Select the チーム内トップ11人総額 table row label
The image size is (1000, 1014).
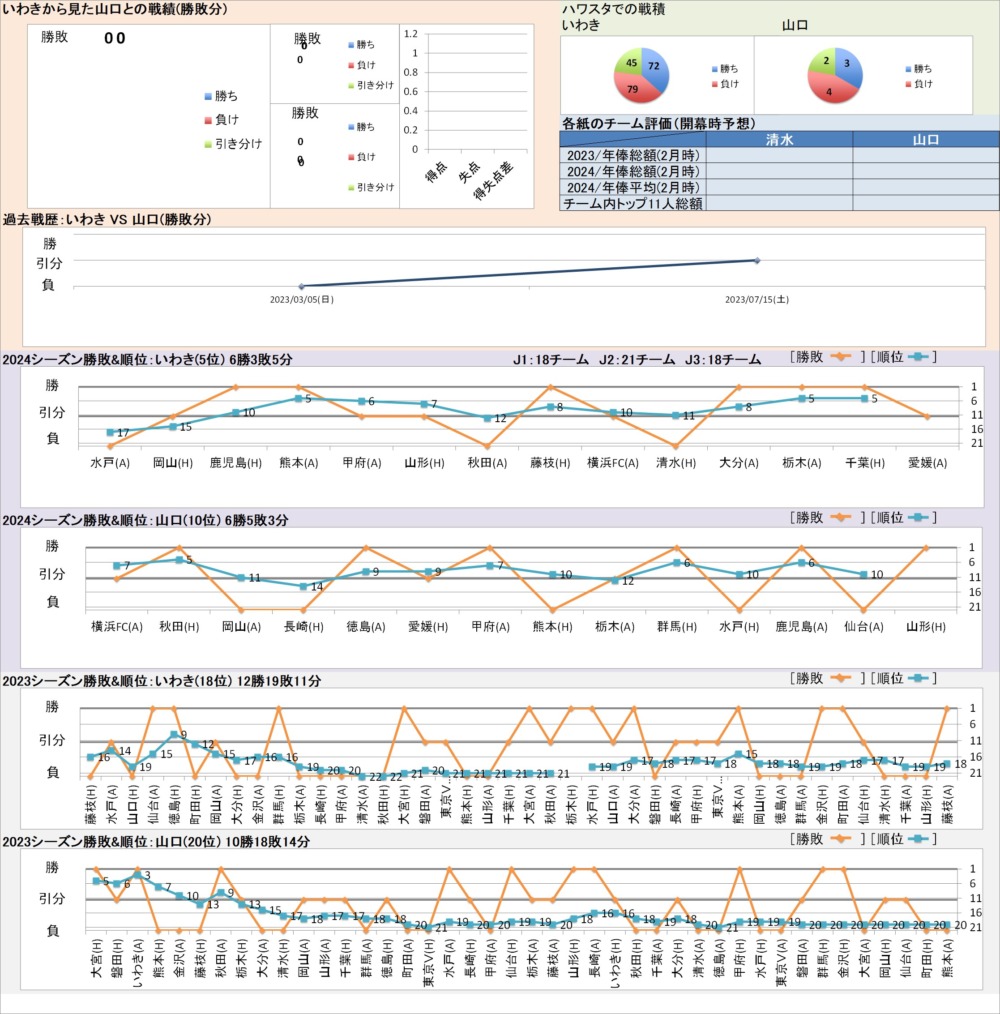click(633, 203)
